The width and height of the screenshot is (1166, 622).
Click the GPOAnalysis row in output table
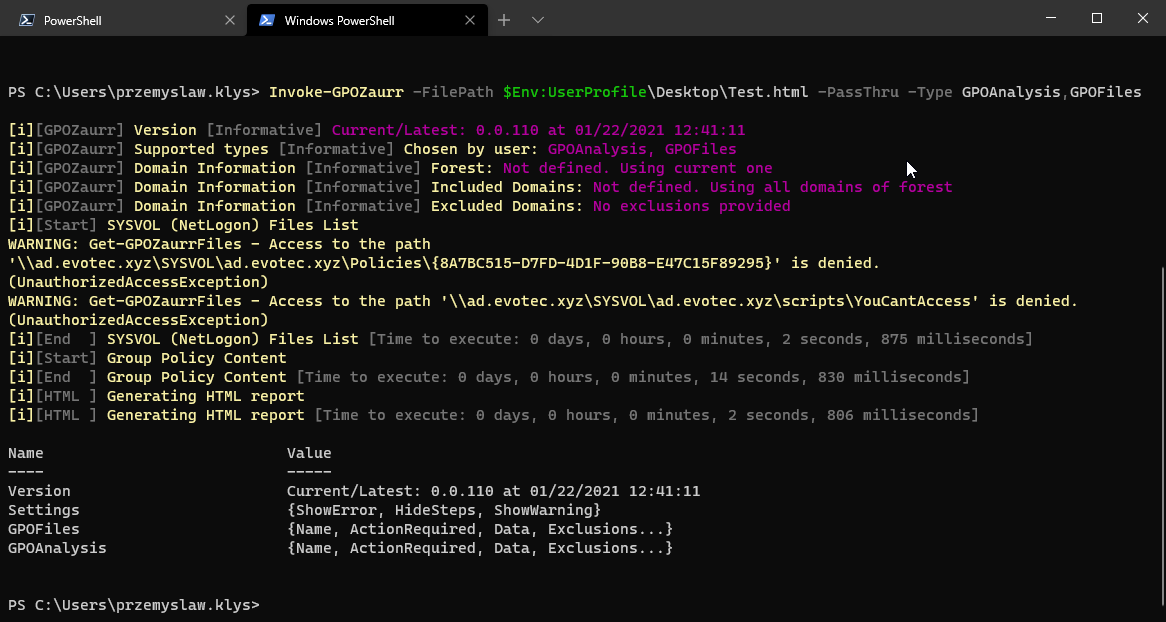(57, 548)
